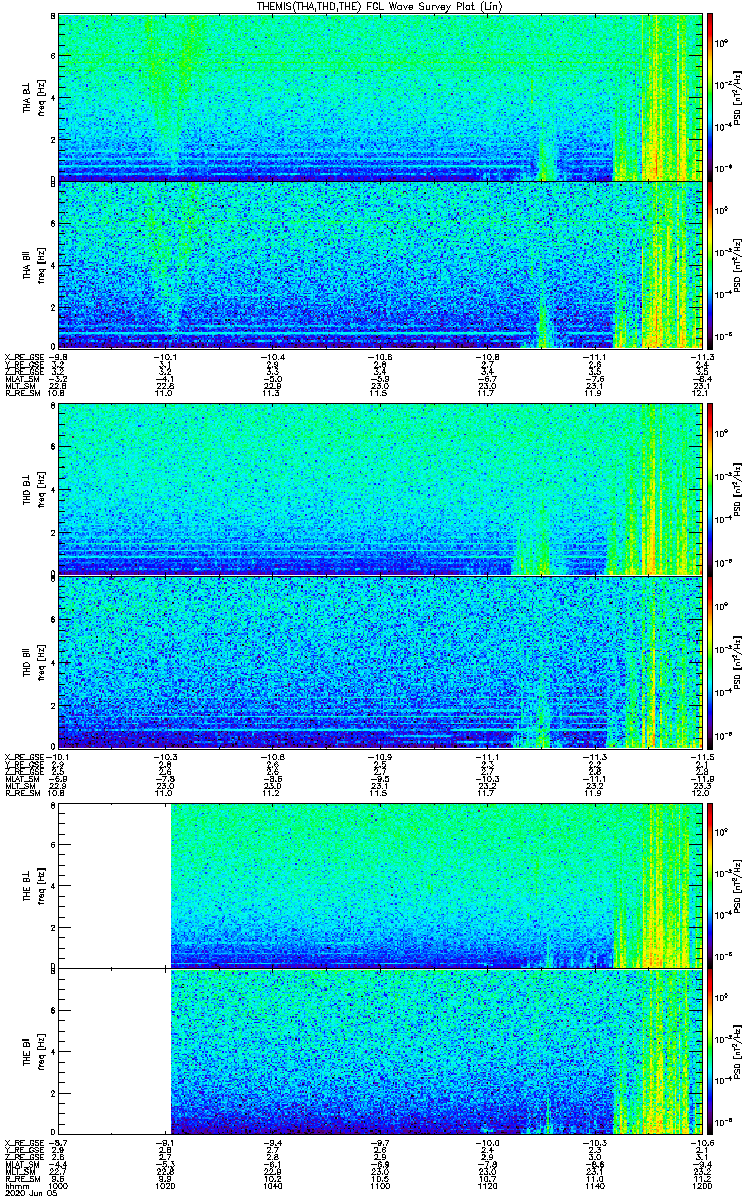Click time tick label 1140
Screen dimensions: 750x1200
[x=594, y=1186]
